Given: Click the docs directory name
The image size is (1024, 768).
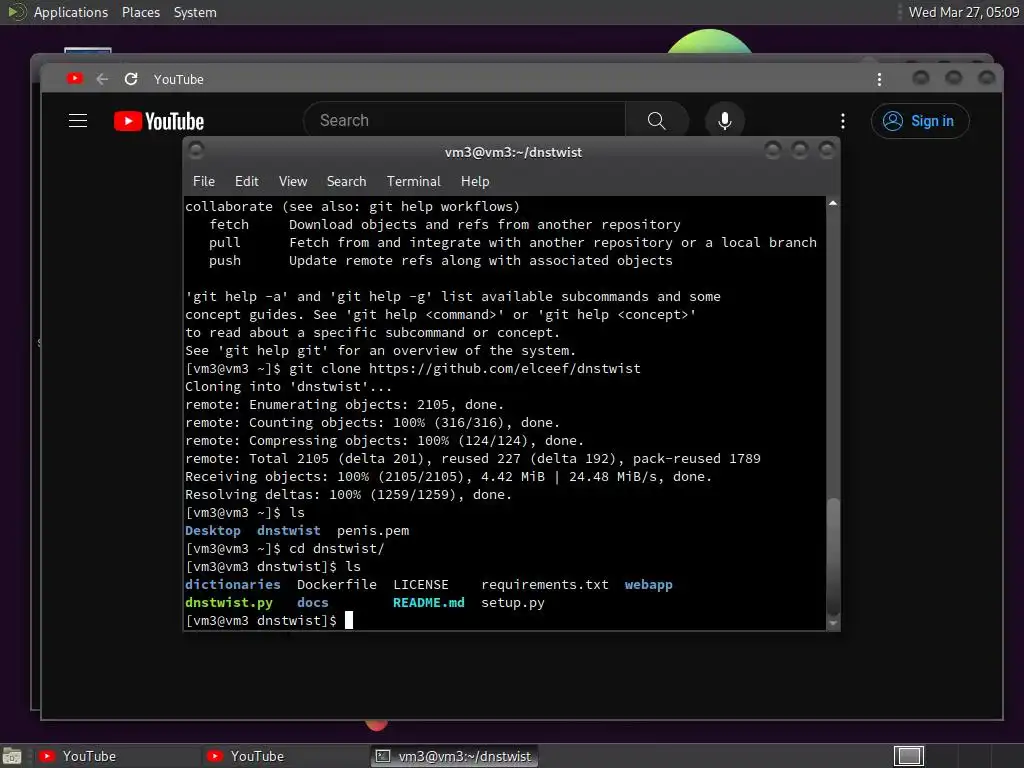Looking at the screenshot, I should tap(312, 602).
